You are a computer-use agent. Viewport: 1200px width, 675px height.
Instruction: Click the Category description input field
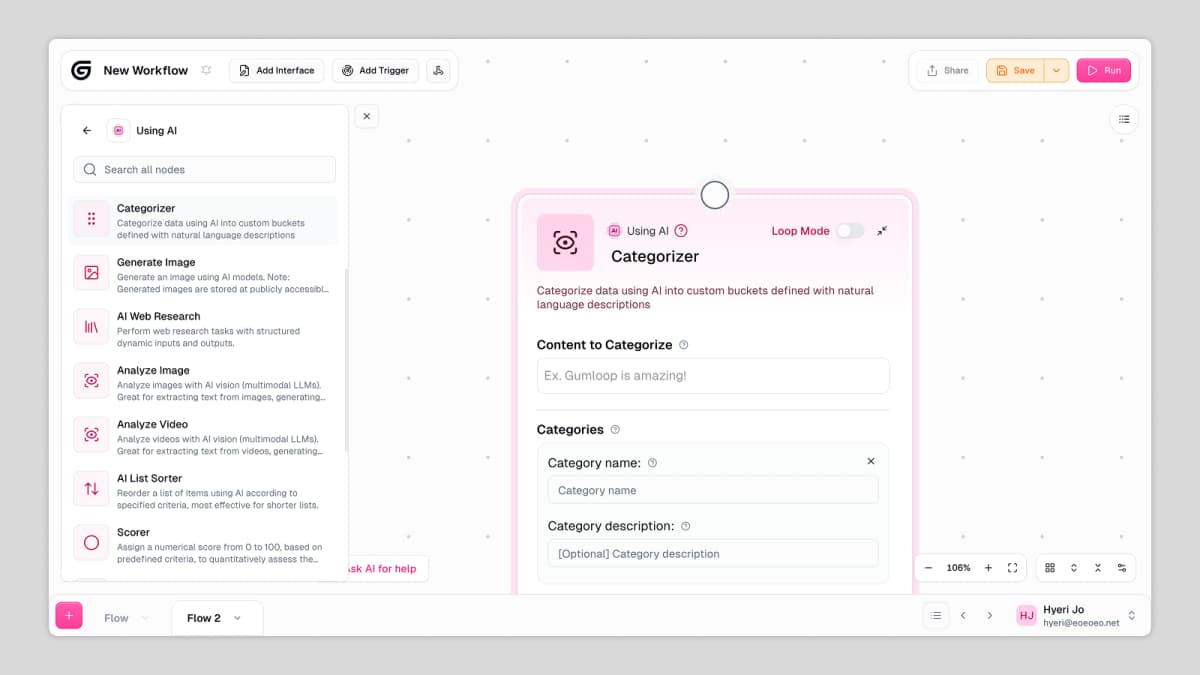pyautogui.click(x=713, y=553)
